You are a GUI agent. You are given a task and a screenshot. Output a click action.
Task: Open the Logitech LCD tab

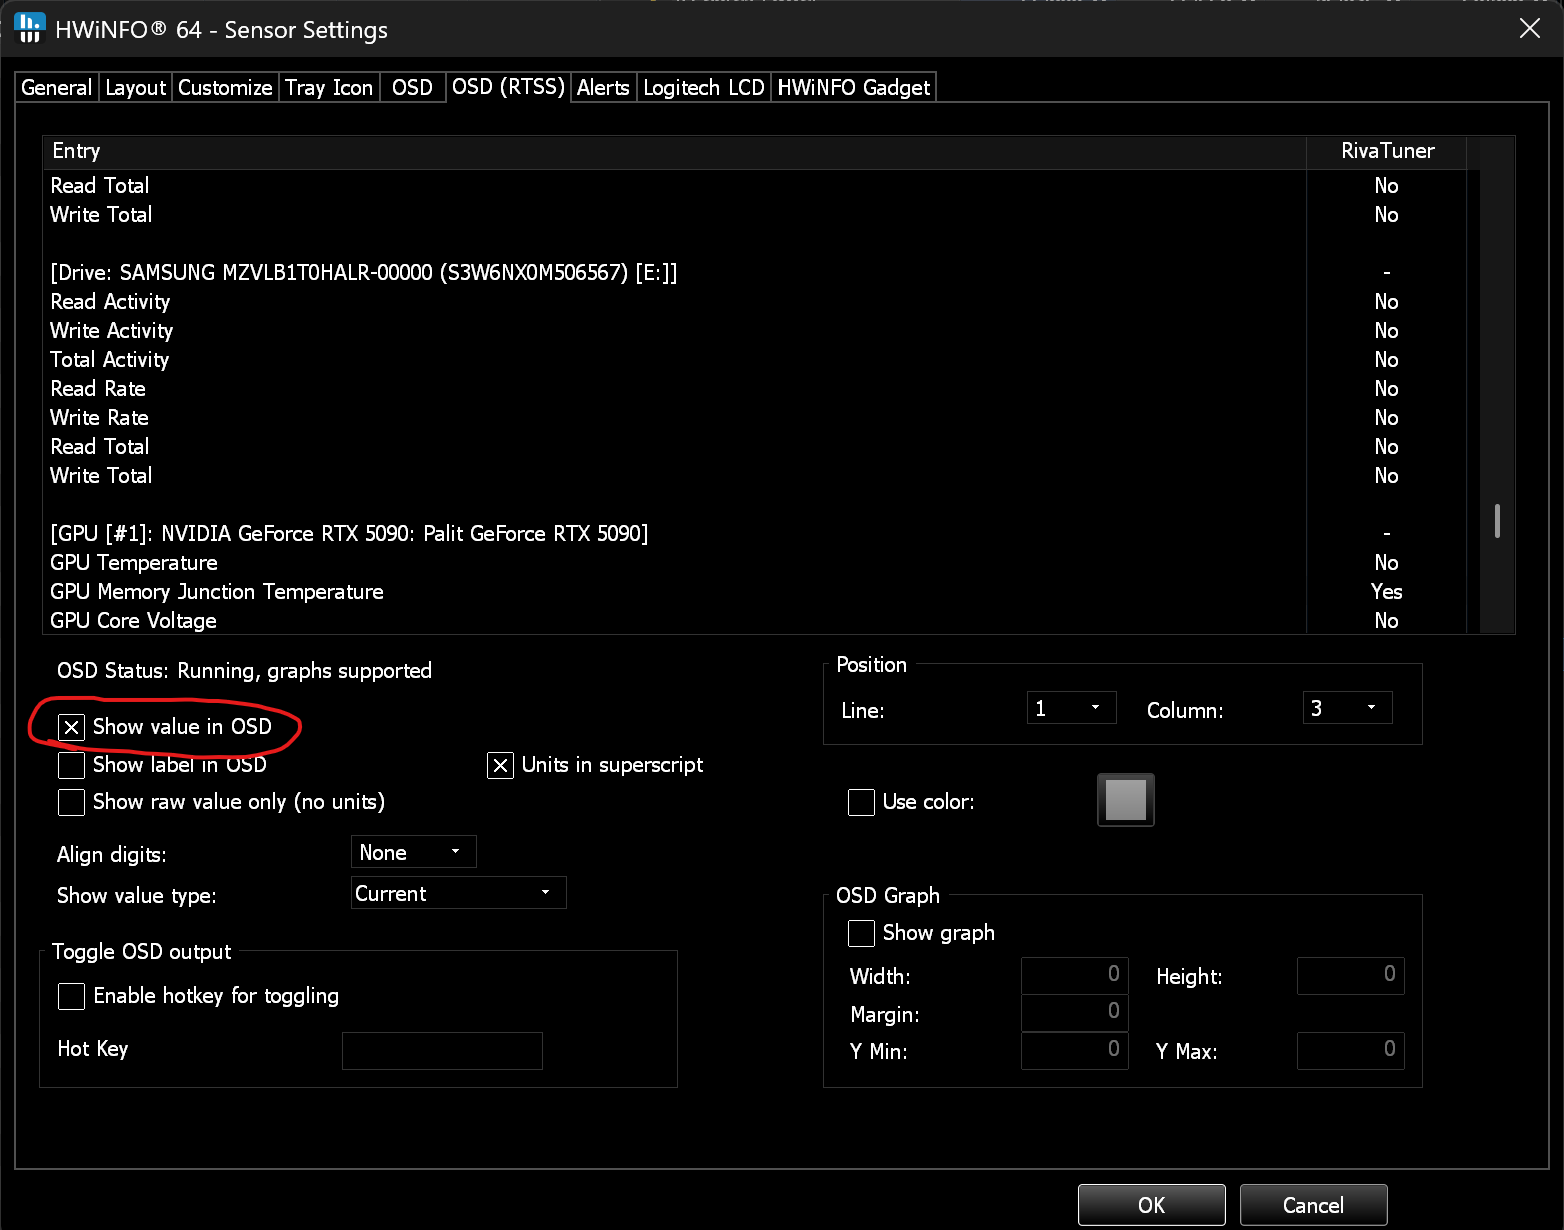coord(704,88)
